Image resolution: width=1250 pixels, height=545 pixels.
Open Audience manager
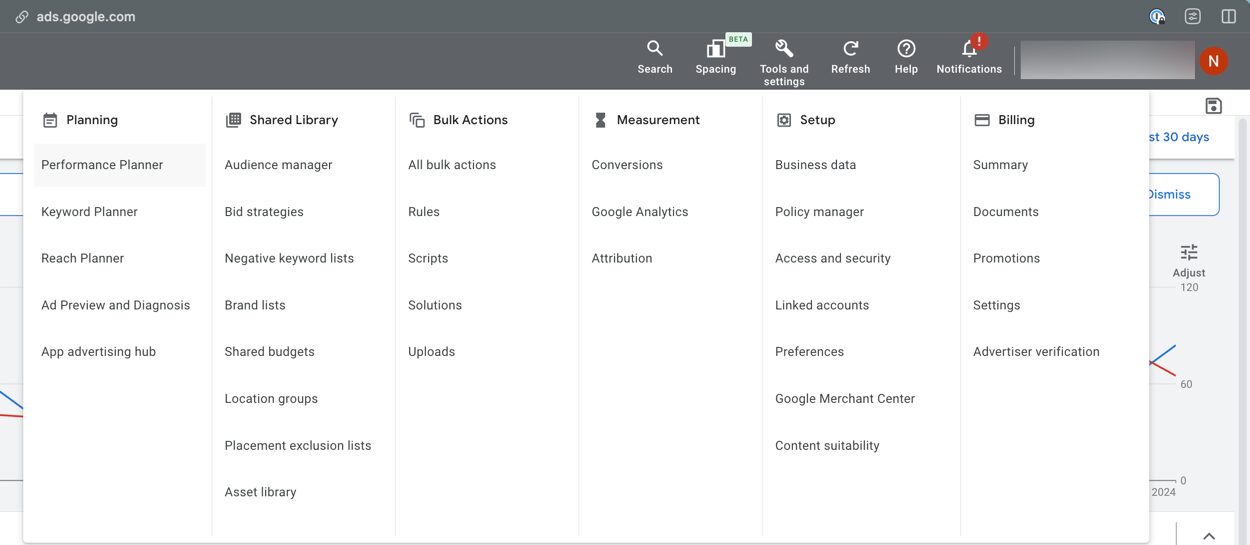(x=278, y=165)
